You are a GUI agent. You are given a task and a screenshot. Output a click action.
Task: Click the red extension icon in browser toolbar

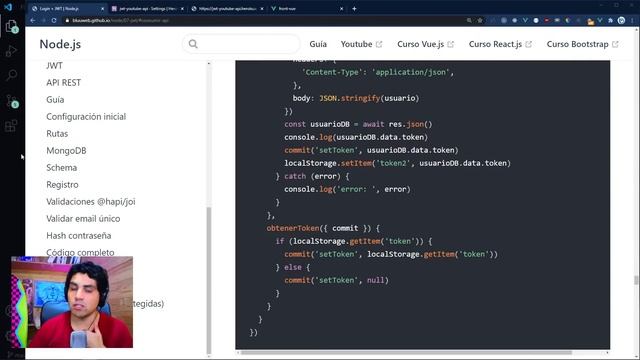(x=547, y=20)
